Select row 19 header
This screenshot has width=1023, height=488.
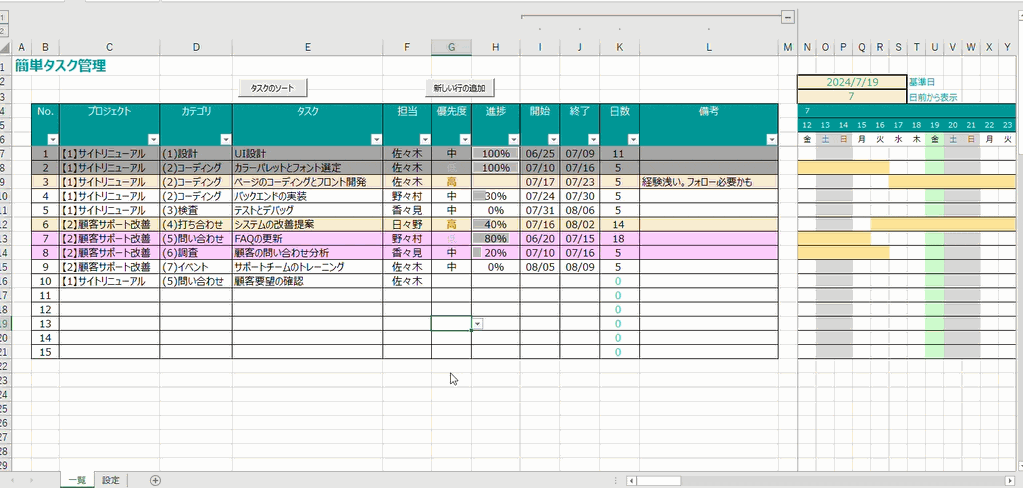click(x=3, y=324)
